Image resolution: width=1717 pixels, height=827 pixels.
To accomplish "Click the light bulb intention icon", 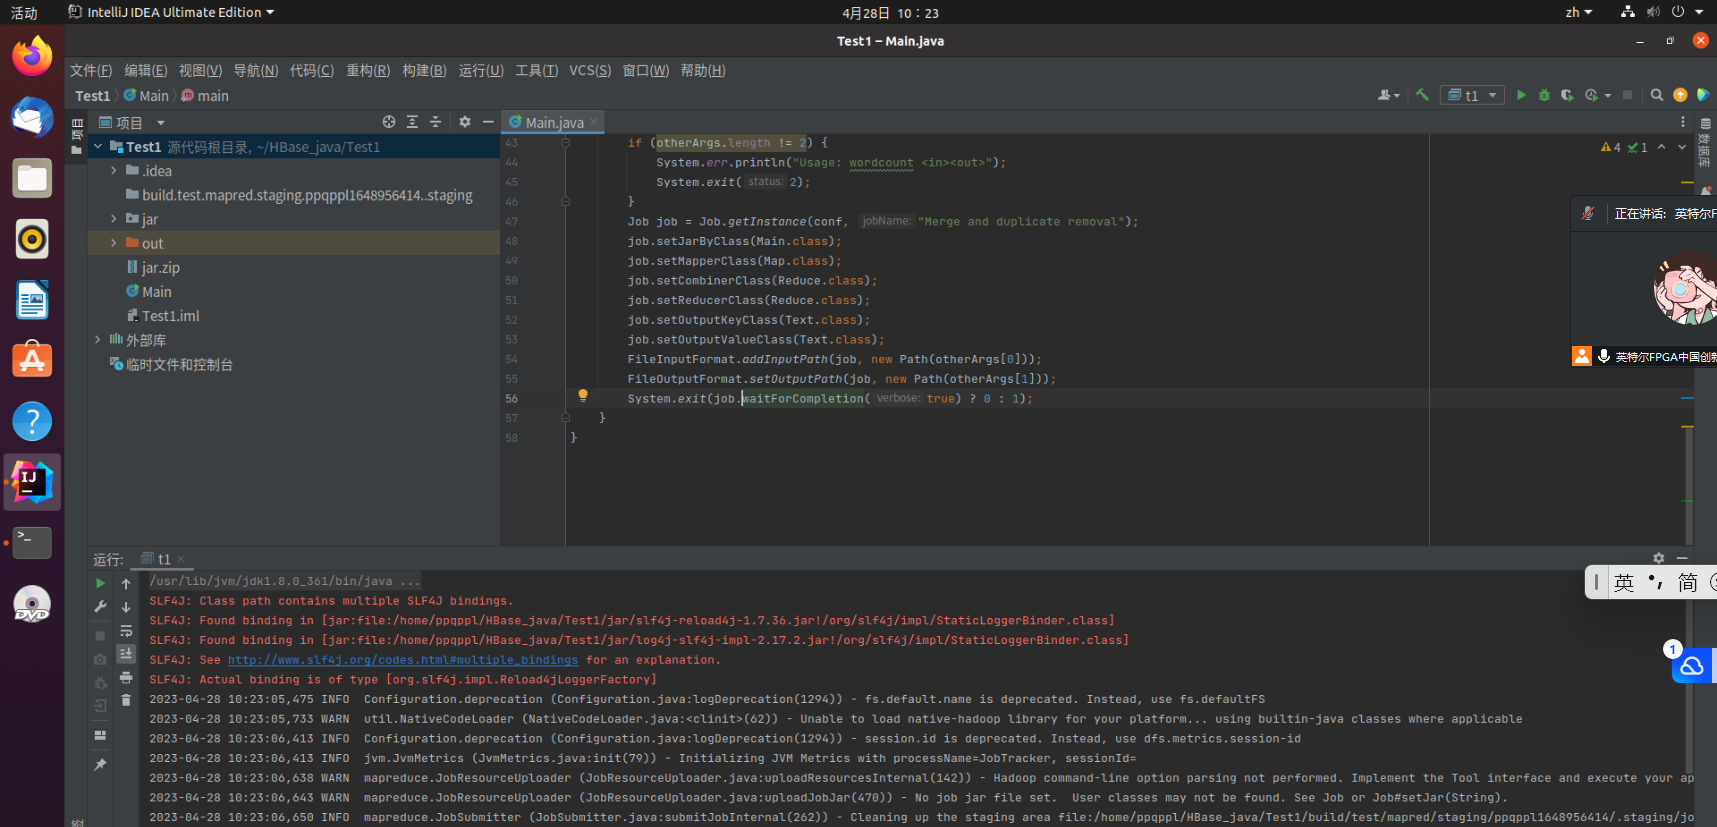I will 583,396.
